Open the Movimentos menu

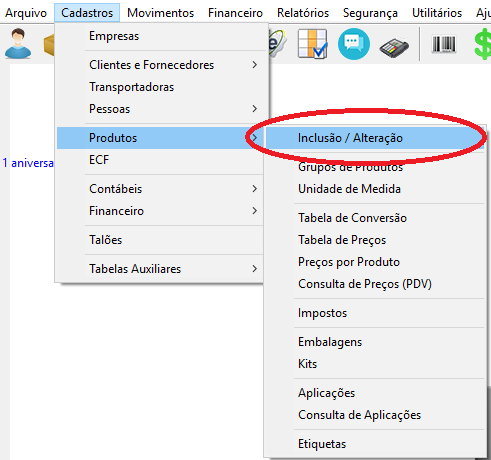tap(160, 13)
